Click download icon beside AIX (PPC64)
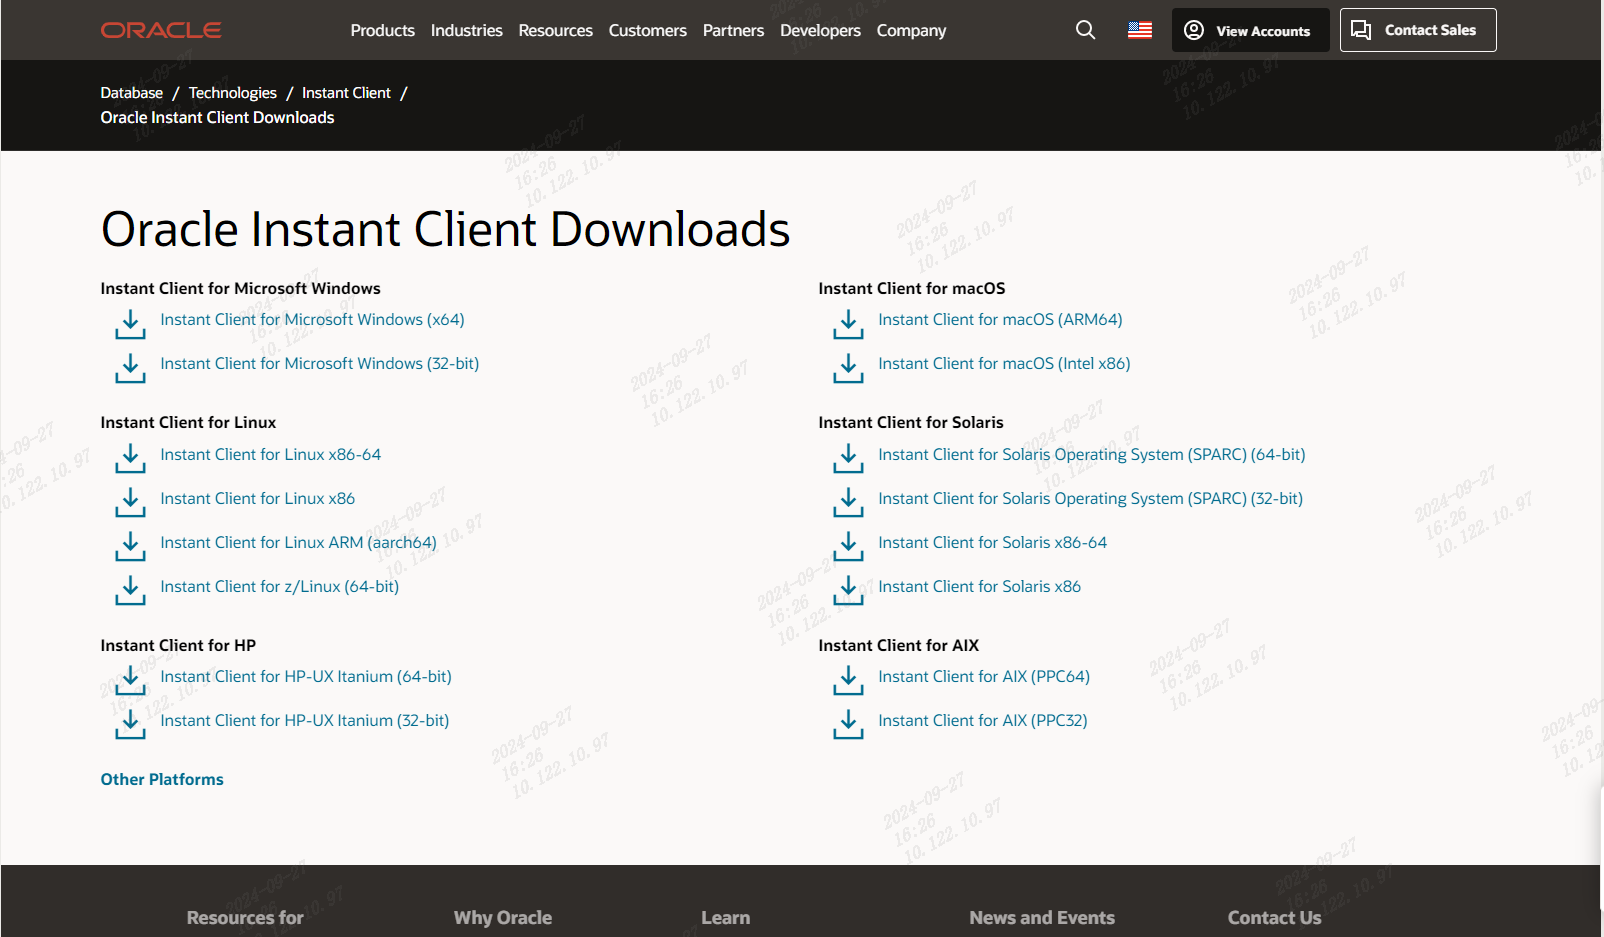The height and width of the screenshot is (937, 1604). coord(848,680)
